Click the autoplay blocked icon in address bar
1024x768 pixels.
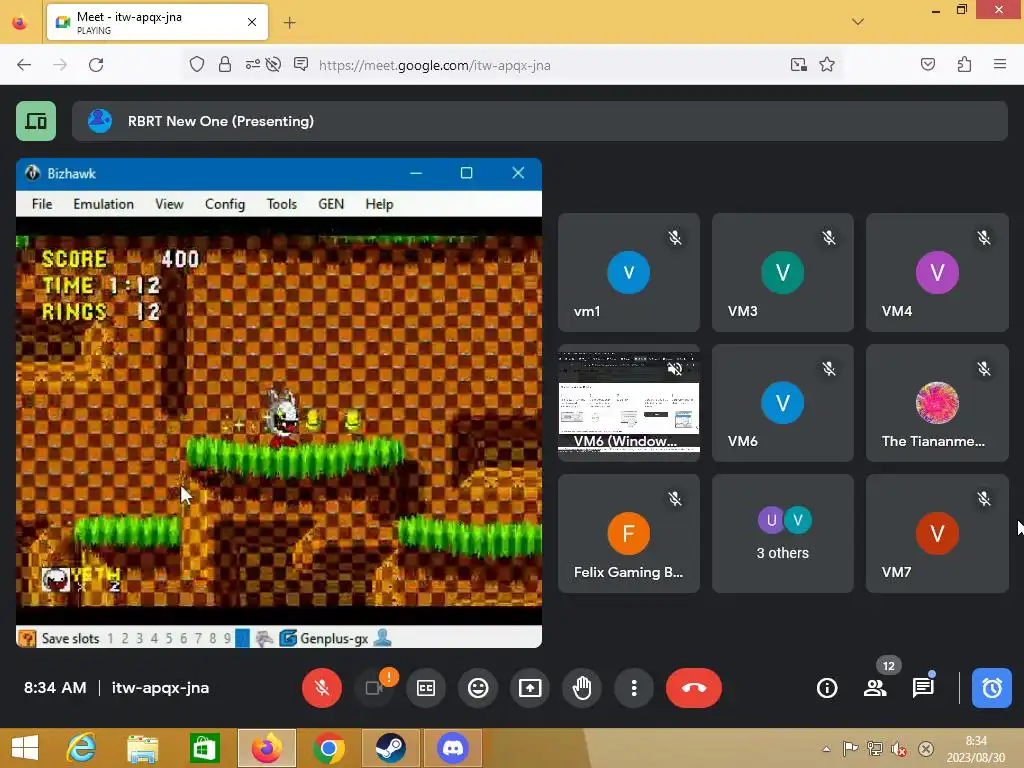[x=274, y=64]
